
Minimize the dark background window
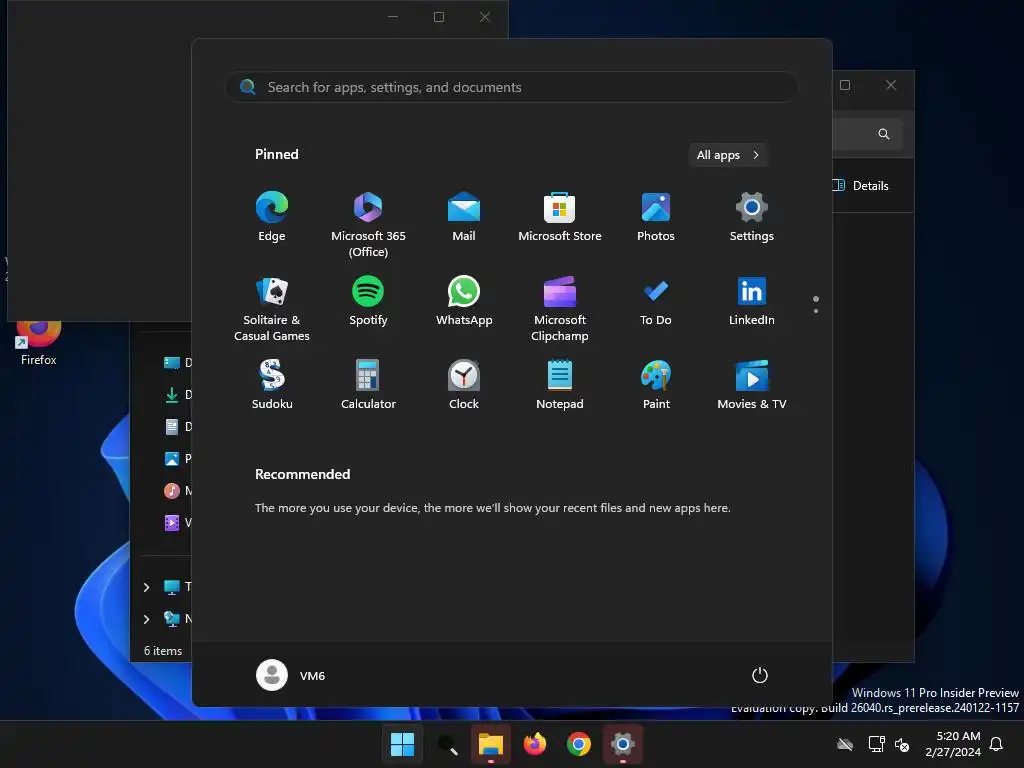coord(393,17)
